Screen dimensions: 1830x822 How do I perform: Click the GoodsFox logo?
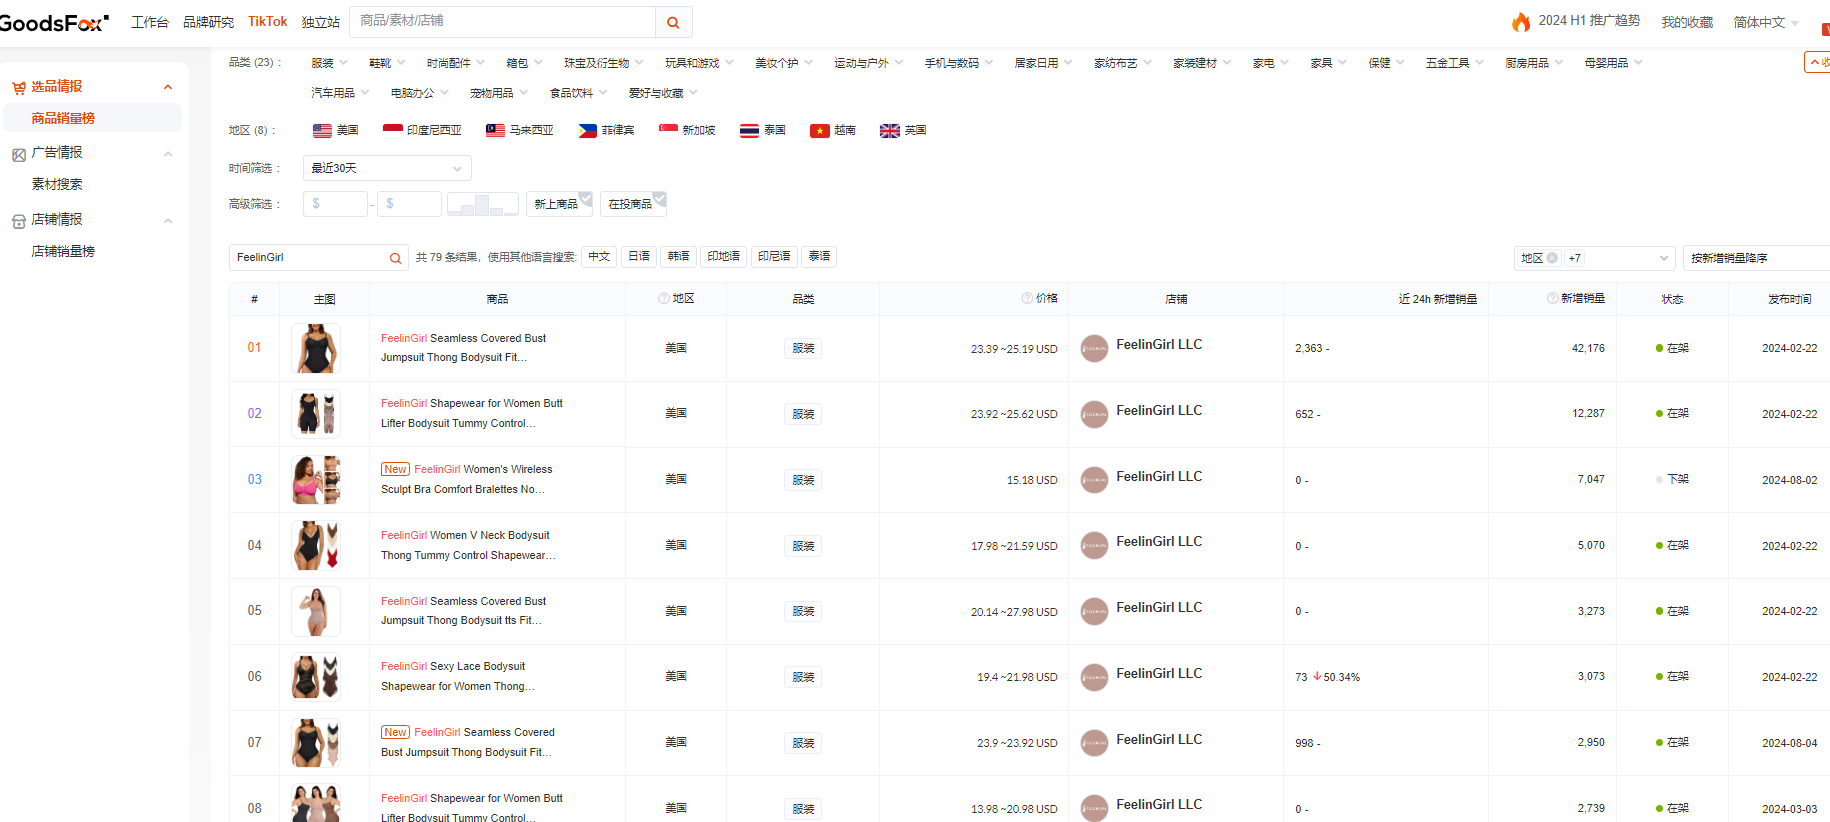click(x=53, y=22)
